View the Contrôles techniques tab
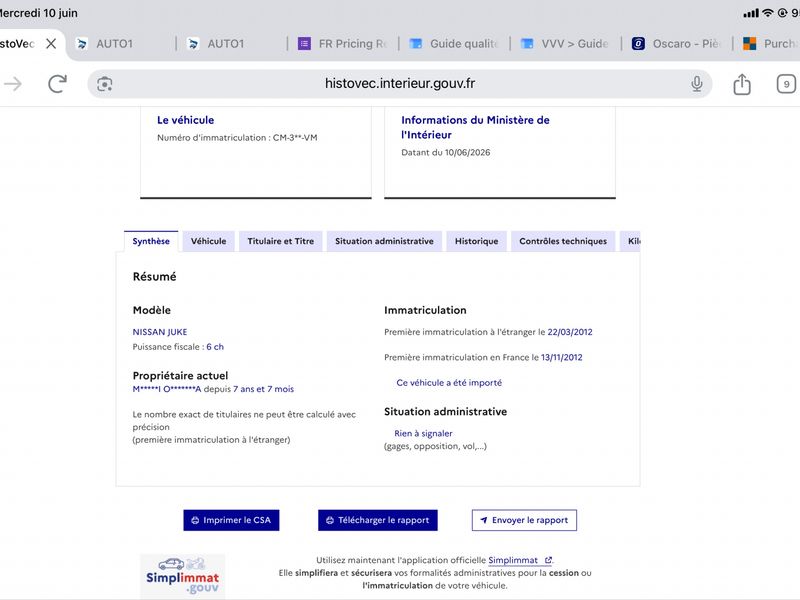Screen dimensions: 800x600 tap(563, 241)
